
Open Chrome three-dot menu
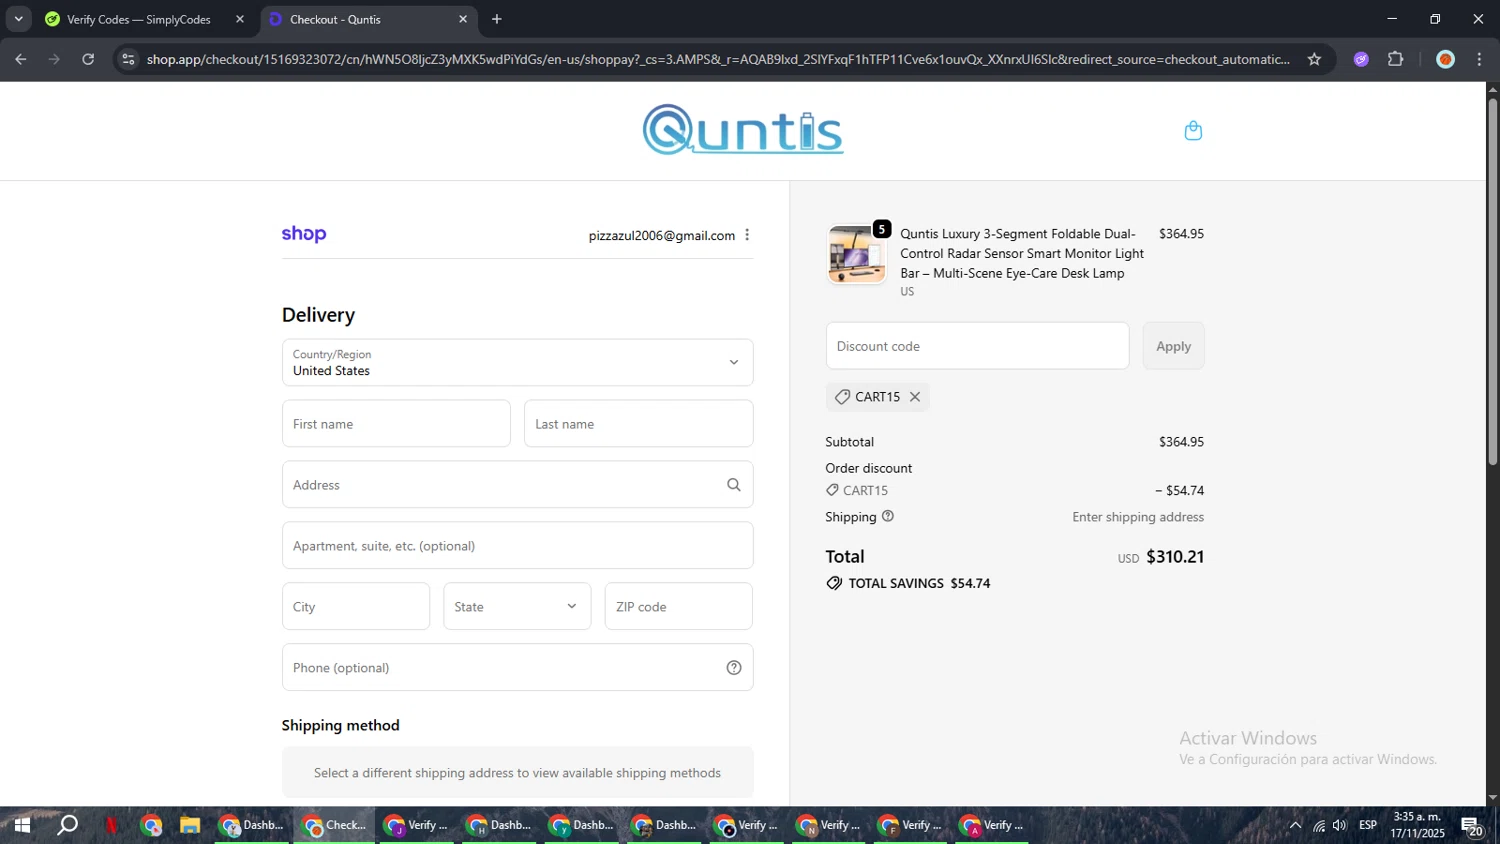(1480, 59)
